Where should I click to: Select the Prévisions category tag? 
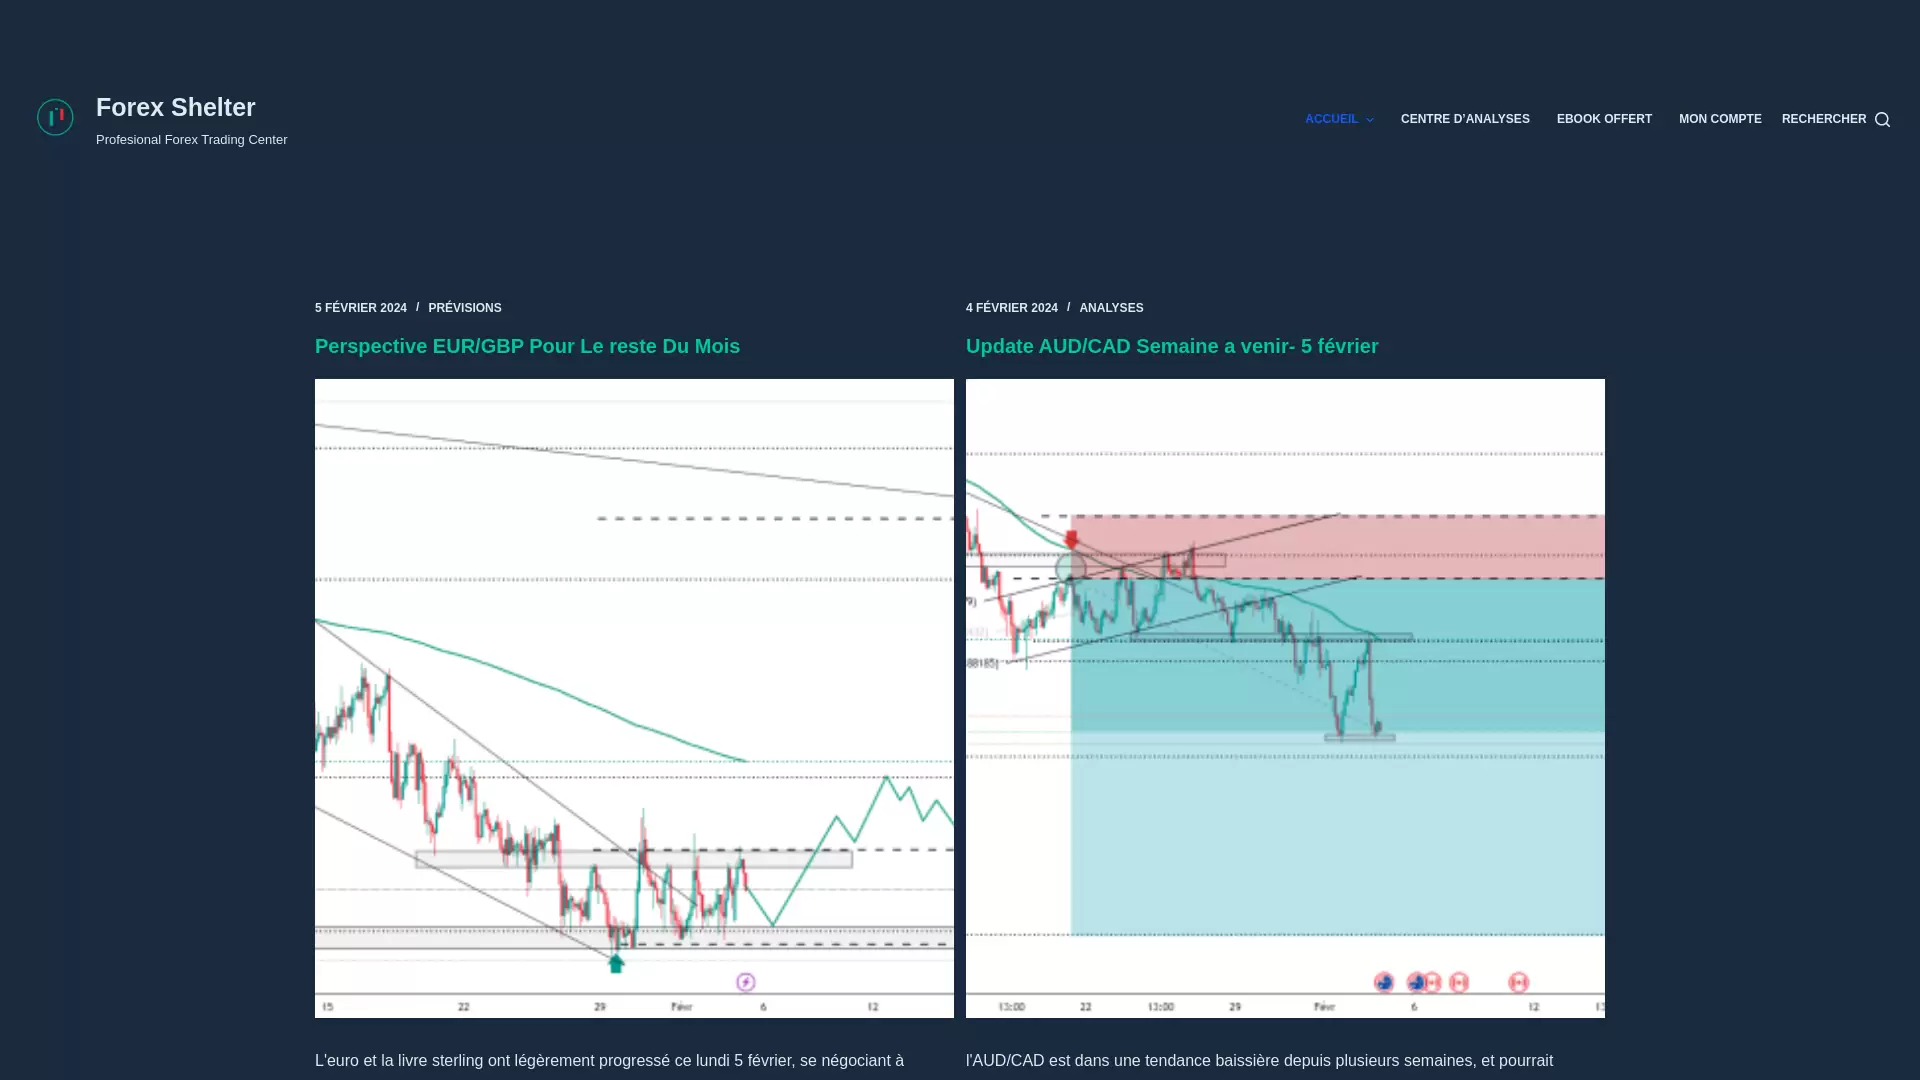coord(464,308)
